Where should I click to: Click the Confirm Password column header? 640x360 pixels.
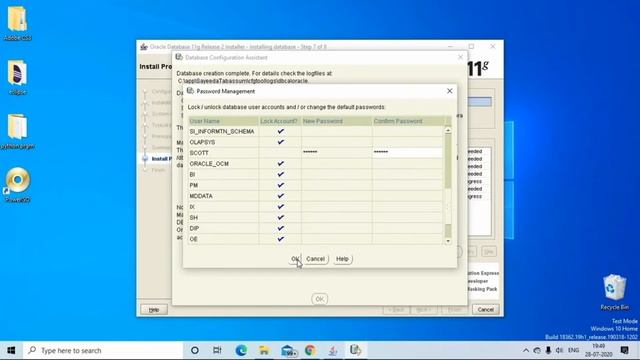[407, 121]
